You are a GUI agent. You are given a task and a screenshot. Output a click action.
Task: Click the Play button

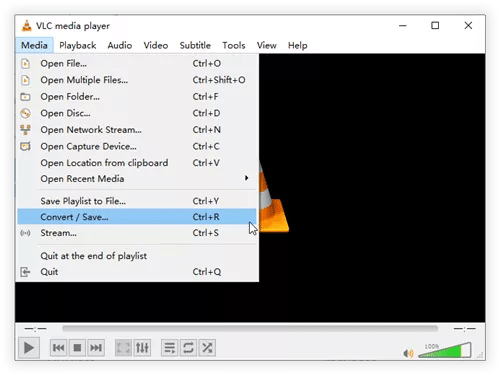coord(29,348)
